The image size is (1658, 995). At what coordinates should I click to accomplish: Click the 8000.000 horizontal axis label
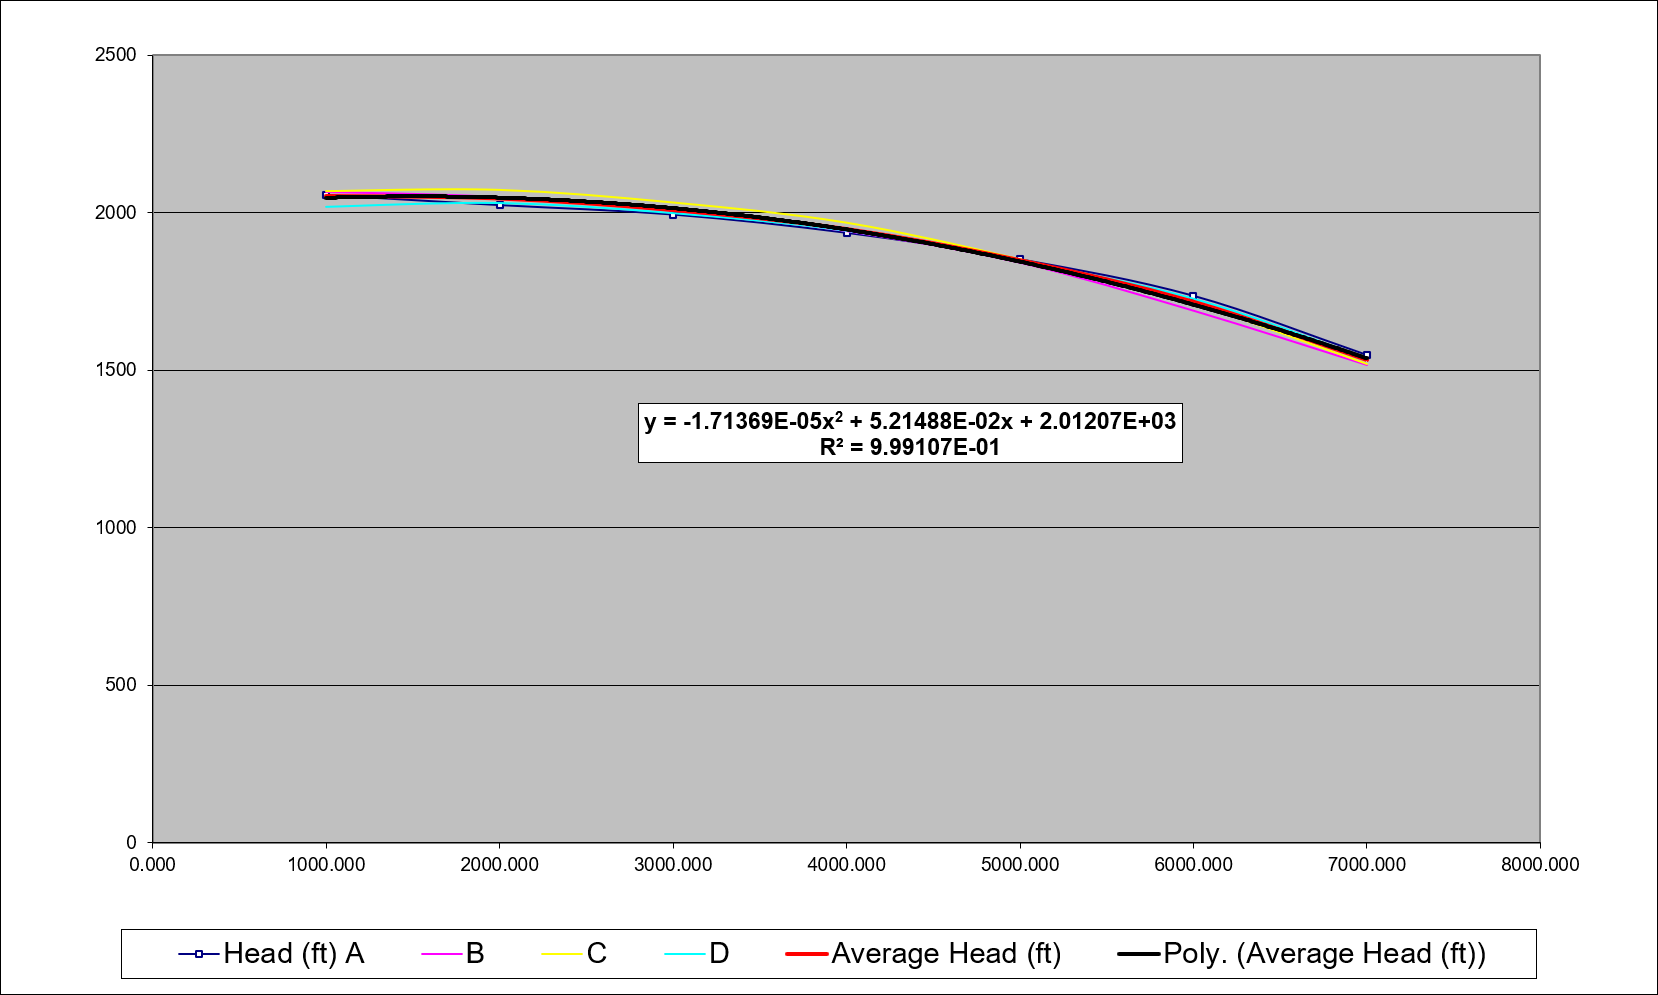(x=1540, y=865)
